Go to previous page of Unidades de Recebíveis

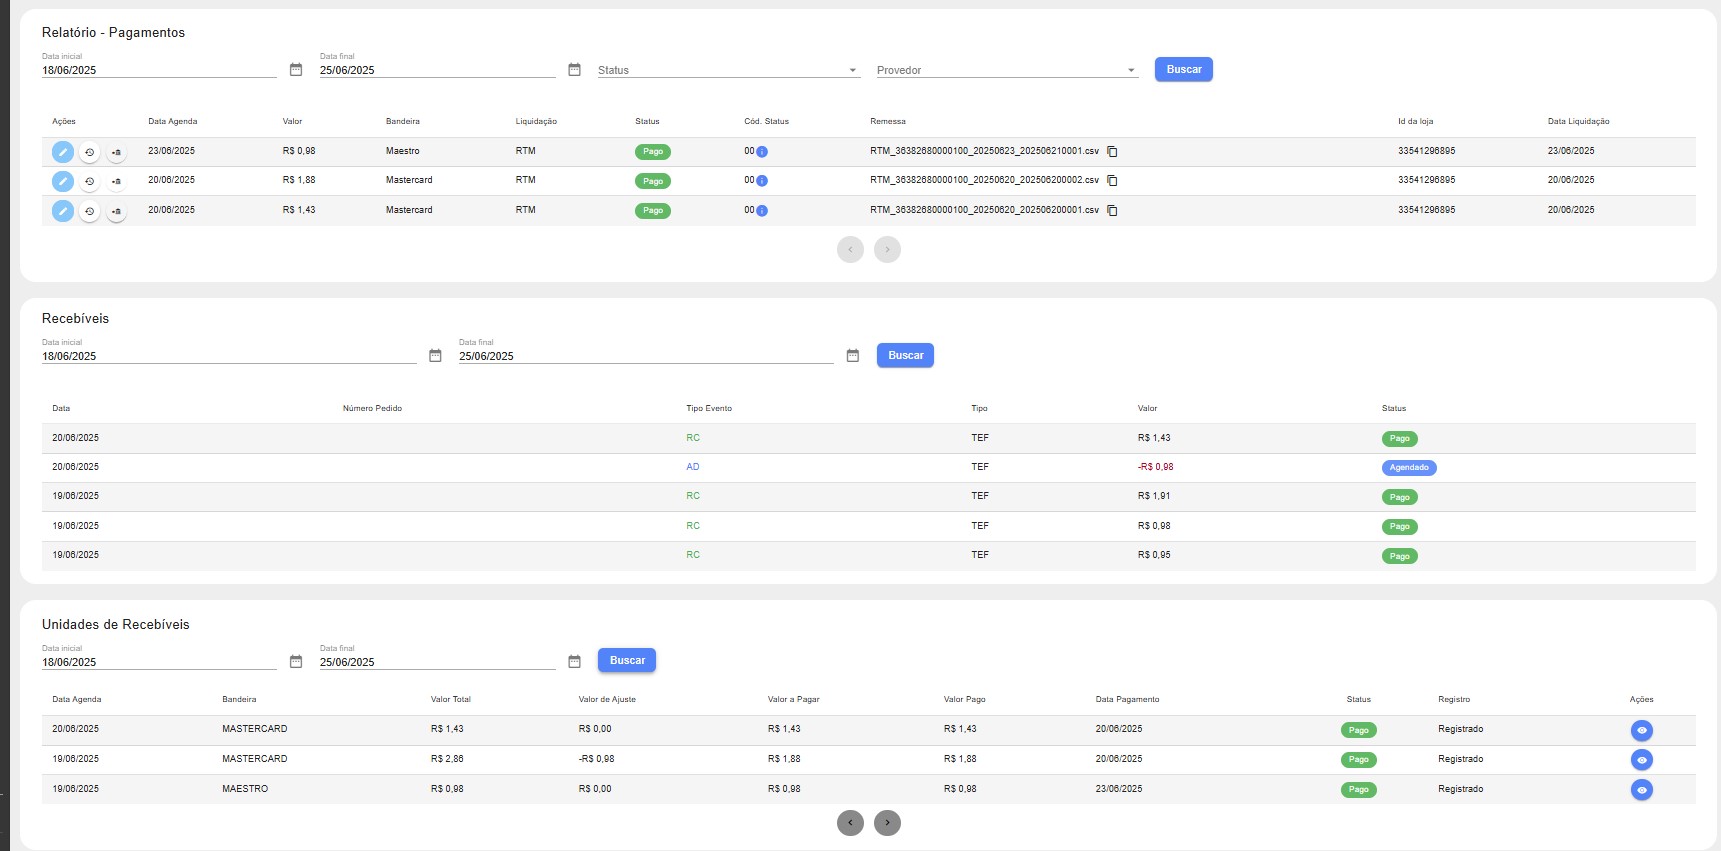click(x=850, y=823)
